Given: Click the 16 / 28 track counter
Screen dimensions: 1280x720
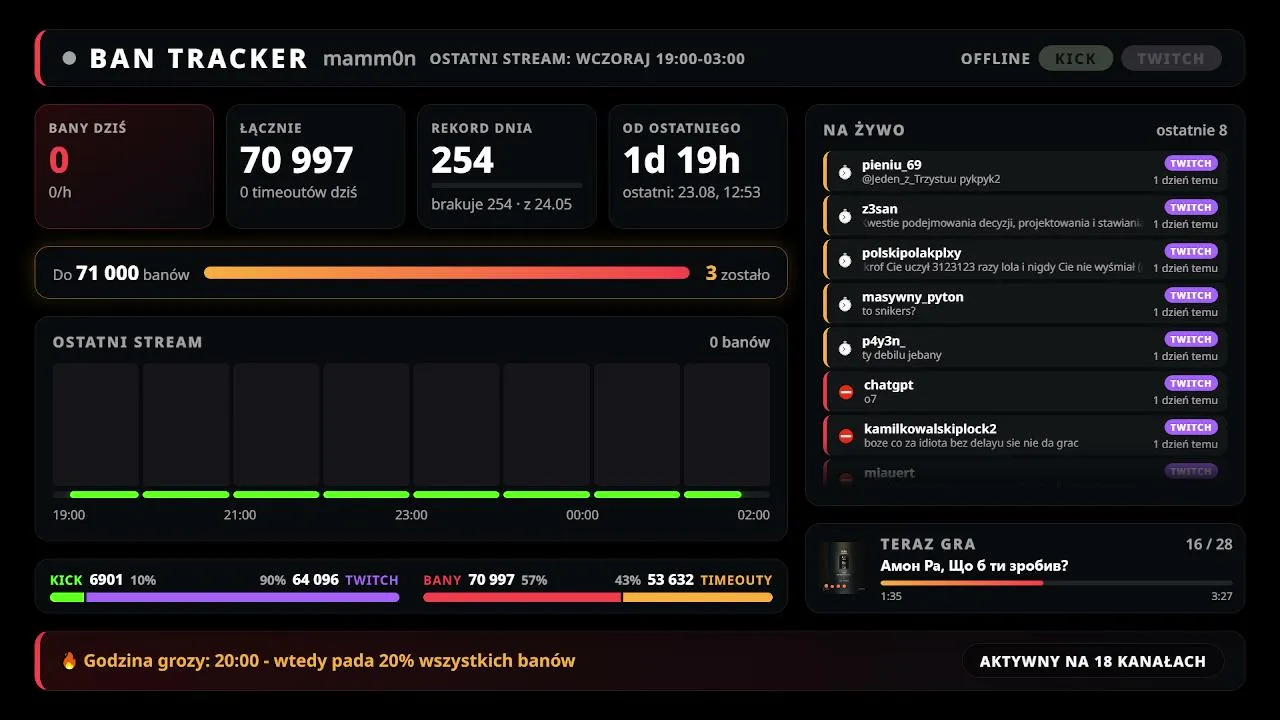Looking at the screenshot, I should tap(1209, 544).
